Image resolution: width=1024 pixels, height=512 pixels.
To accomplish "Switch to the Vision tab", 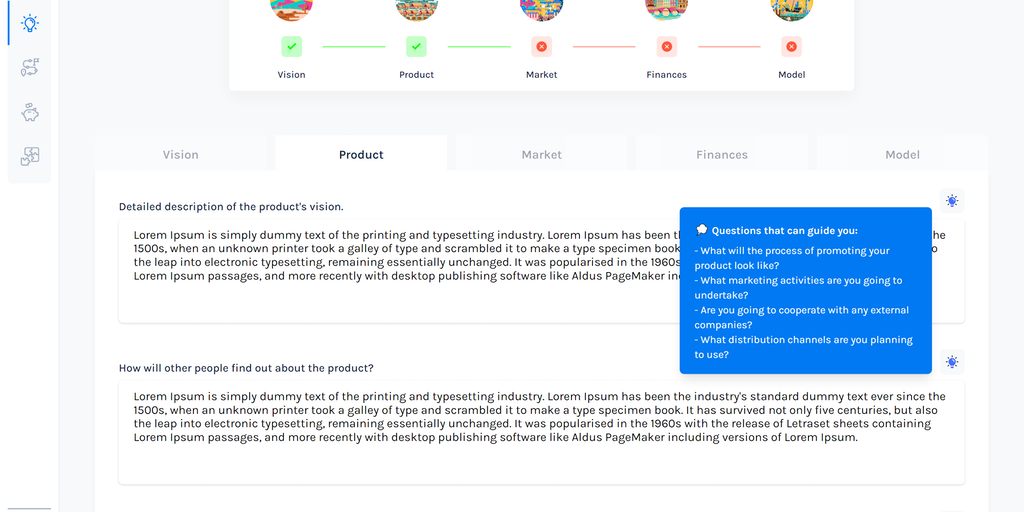I will coord(181,155).
